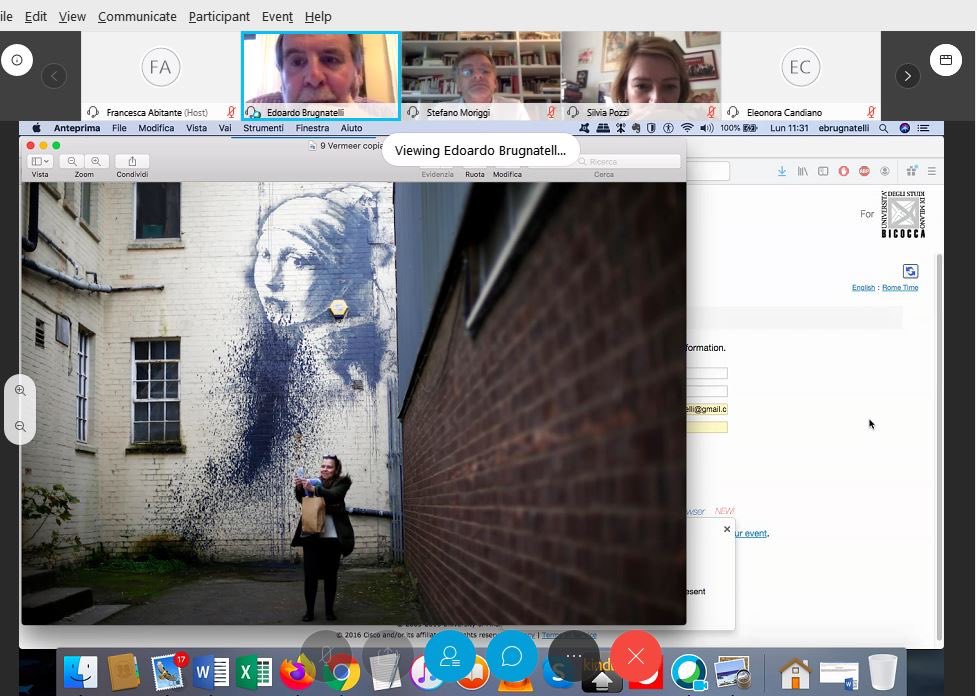
Task: Open Aiuto menu in Mac menu bar
Action: pyautogui.click(x=351, y=128)
